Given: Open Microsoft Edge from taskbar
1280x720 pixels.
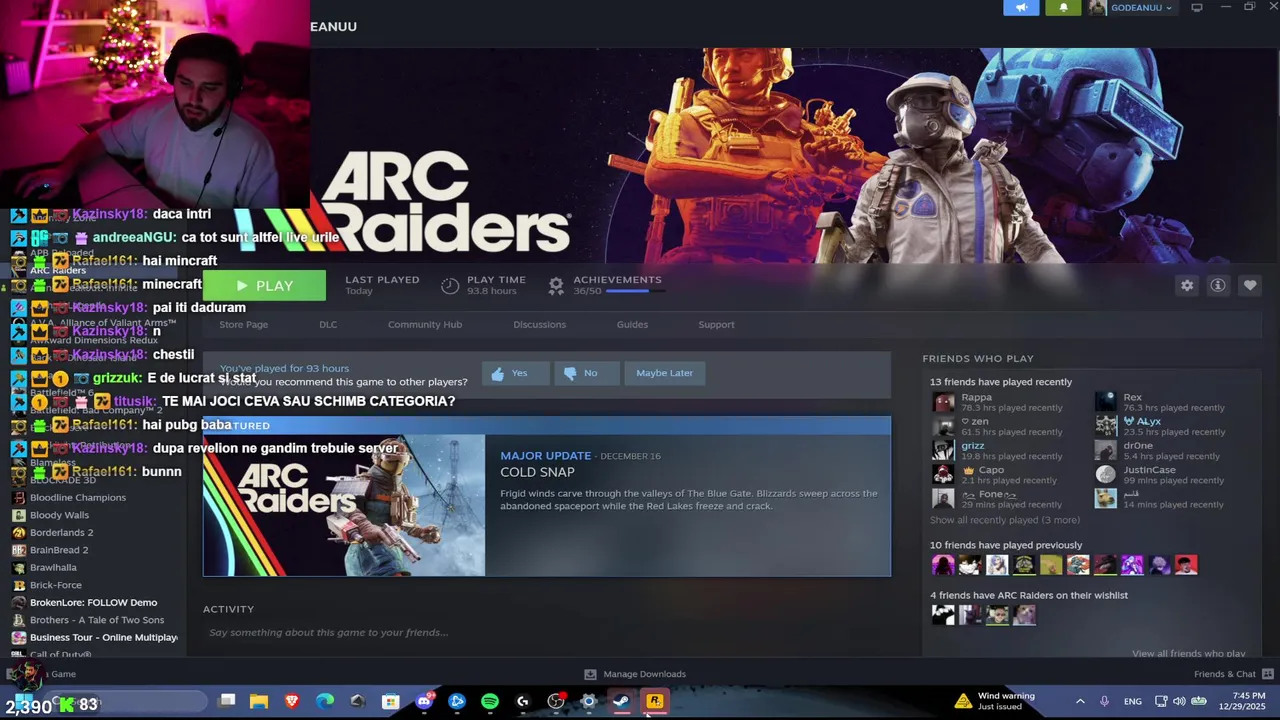Looking at the screenshot, I should point(325,702).
